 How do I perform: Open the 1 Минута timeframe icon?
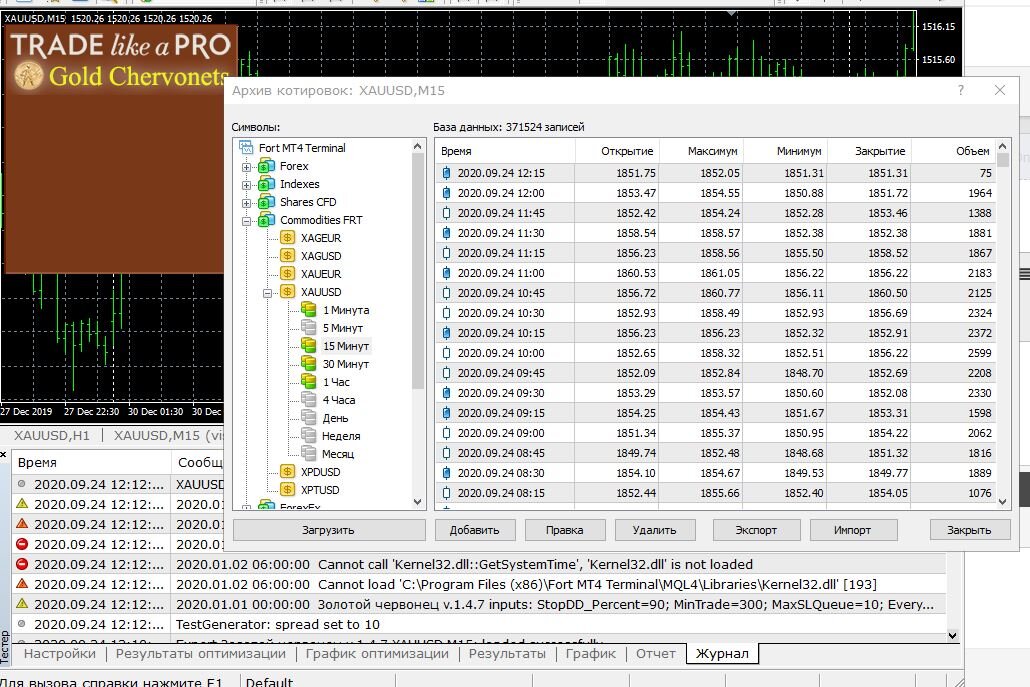pyautogui.click(x=309, y=309)
